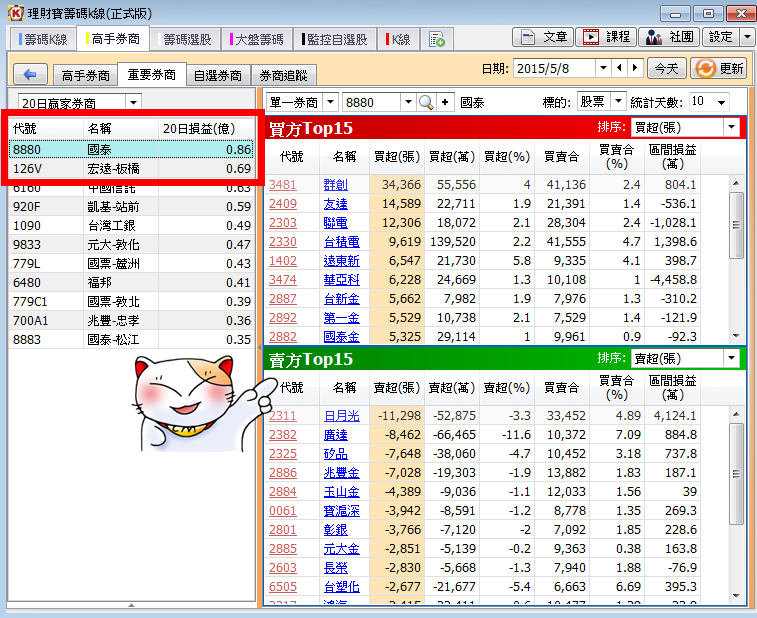Viewport: 757px width, 618px height.
Task: Open the 單一券商 dropdown
Action: click(330, 102)
